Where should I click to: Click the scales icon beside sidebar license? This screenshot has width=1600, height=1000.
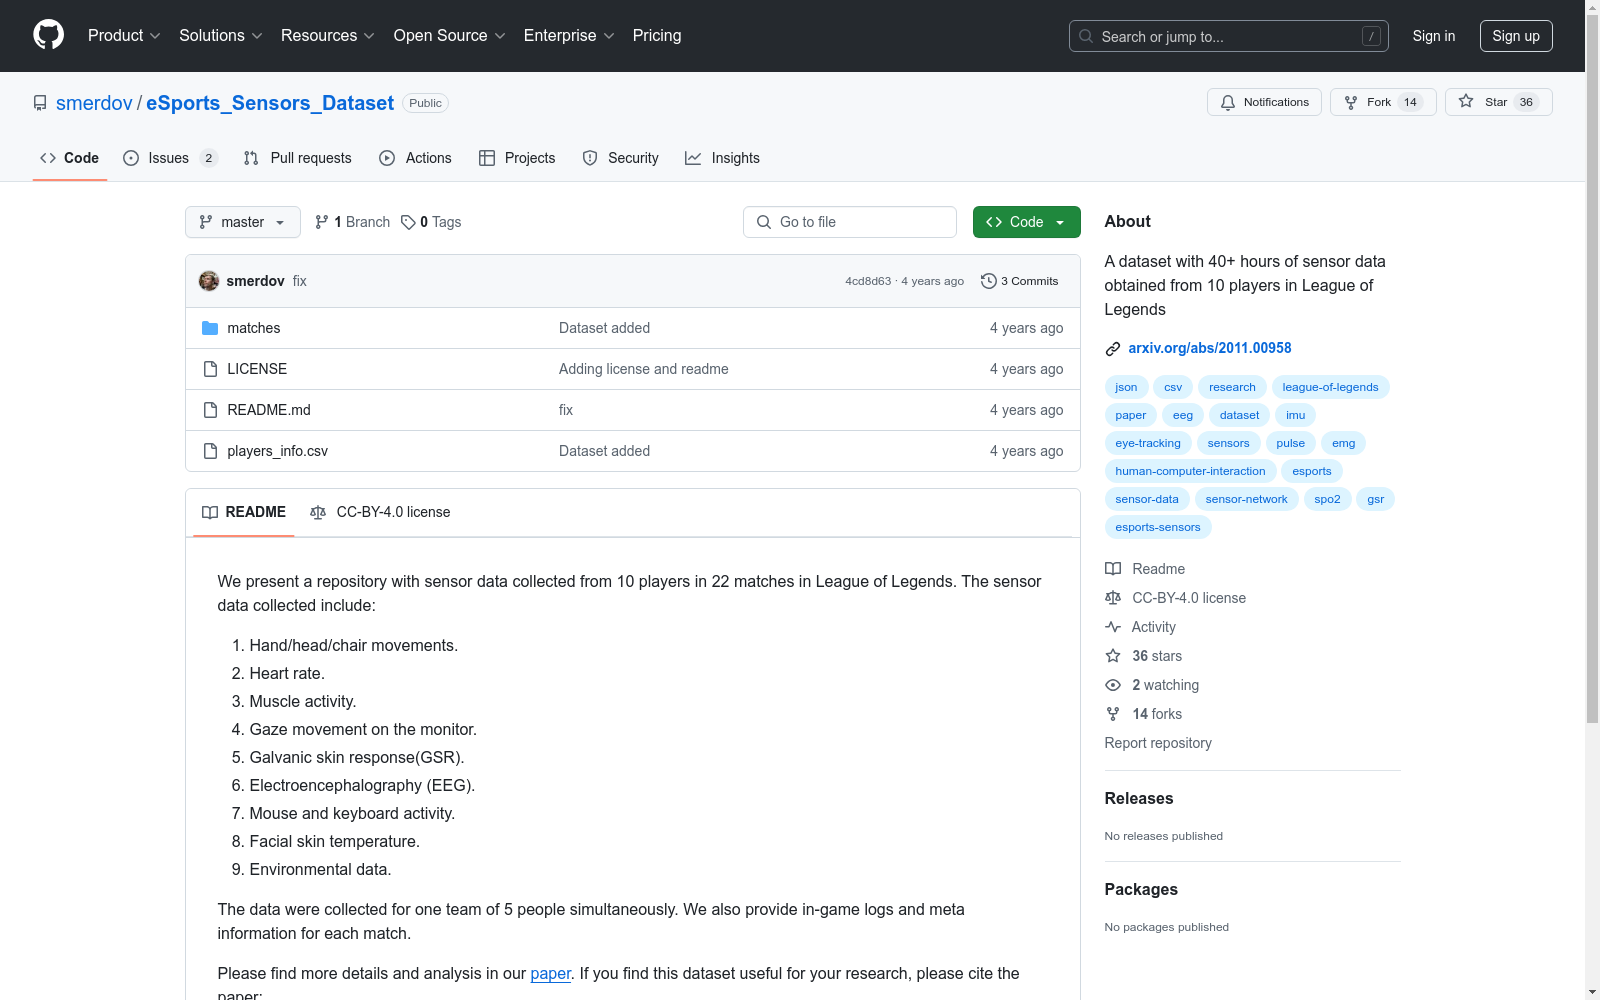click(x=1113, y=598)
